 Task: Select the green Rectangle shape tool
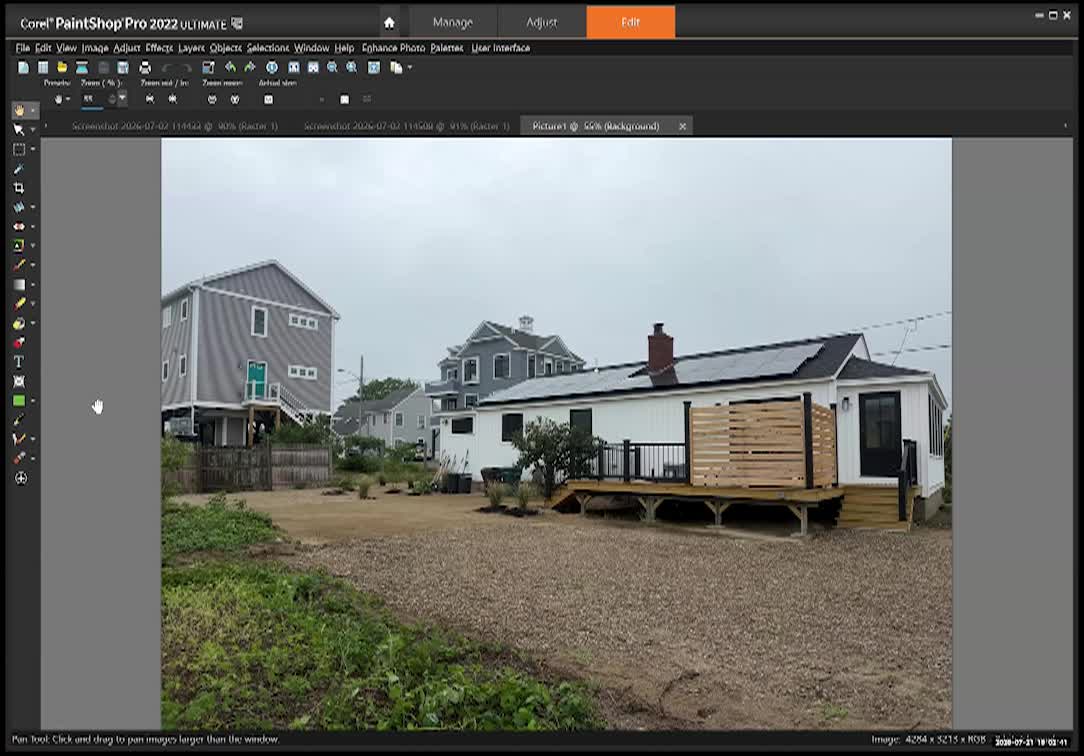(19, 401)
